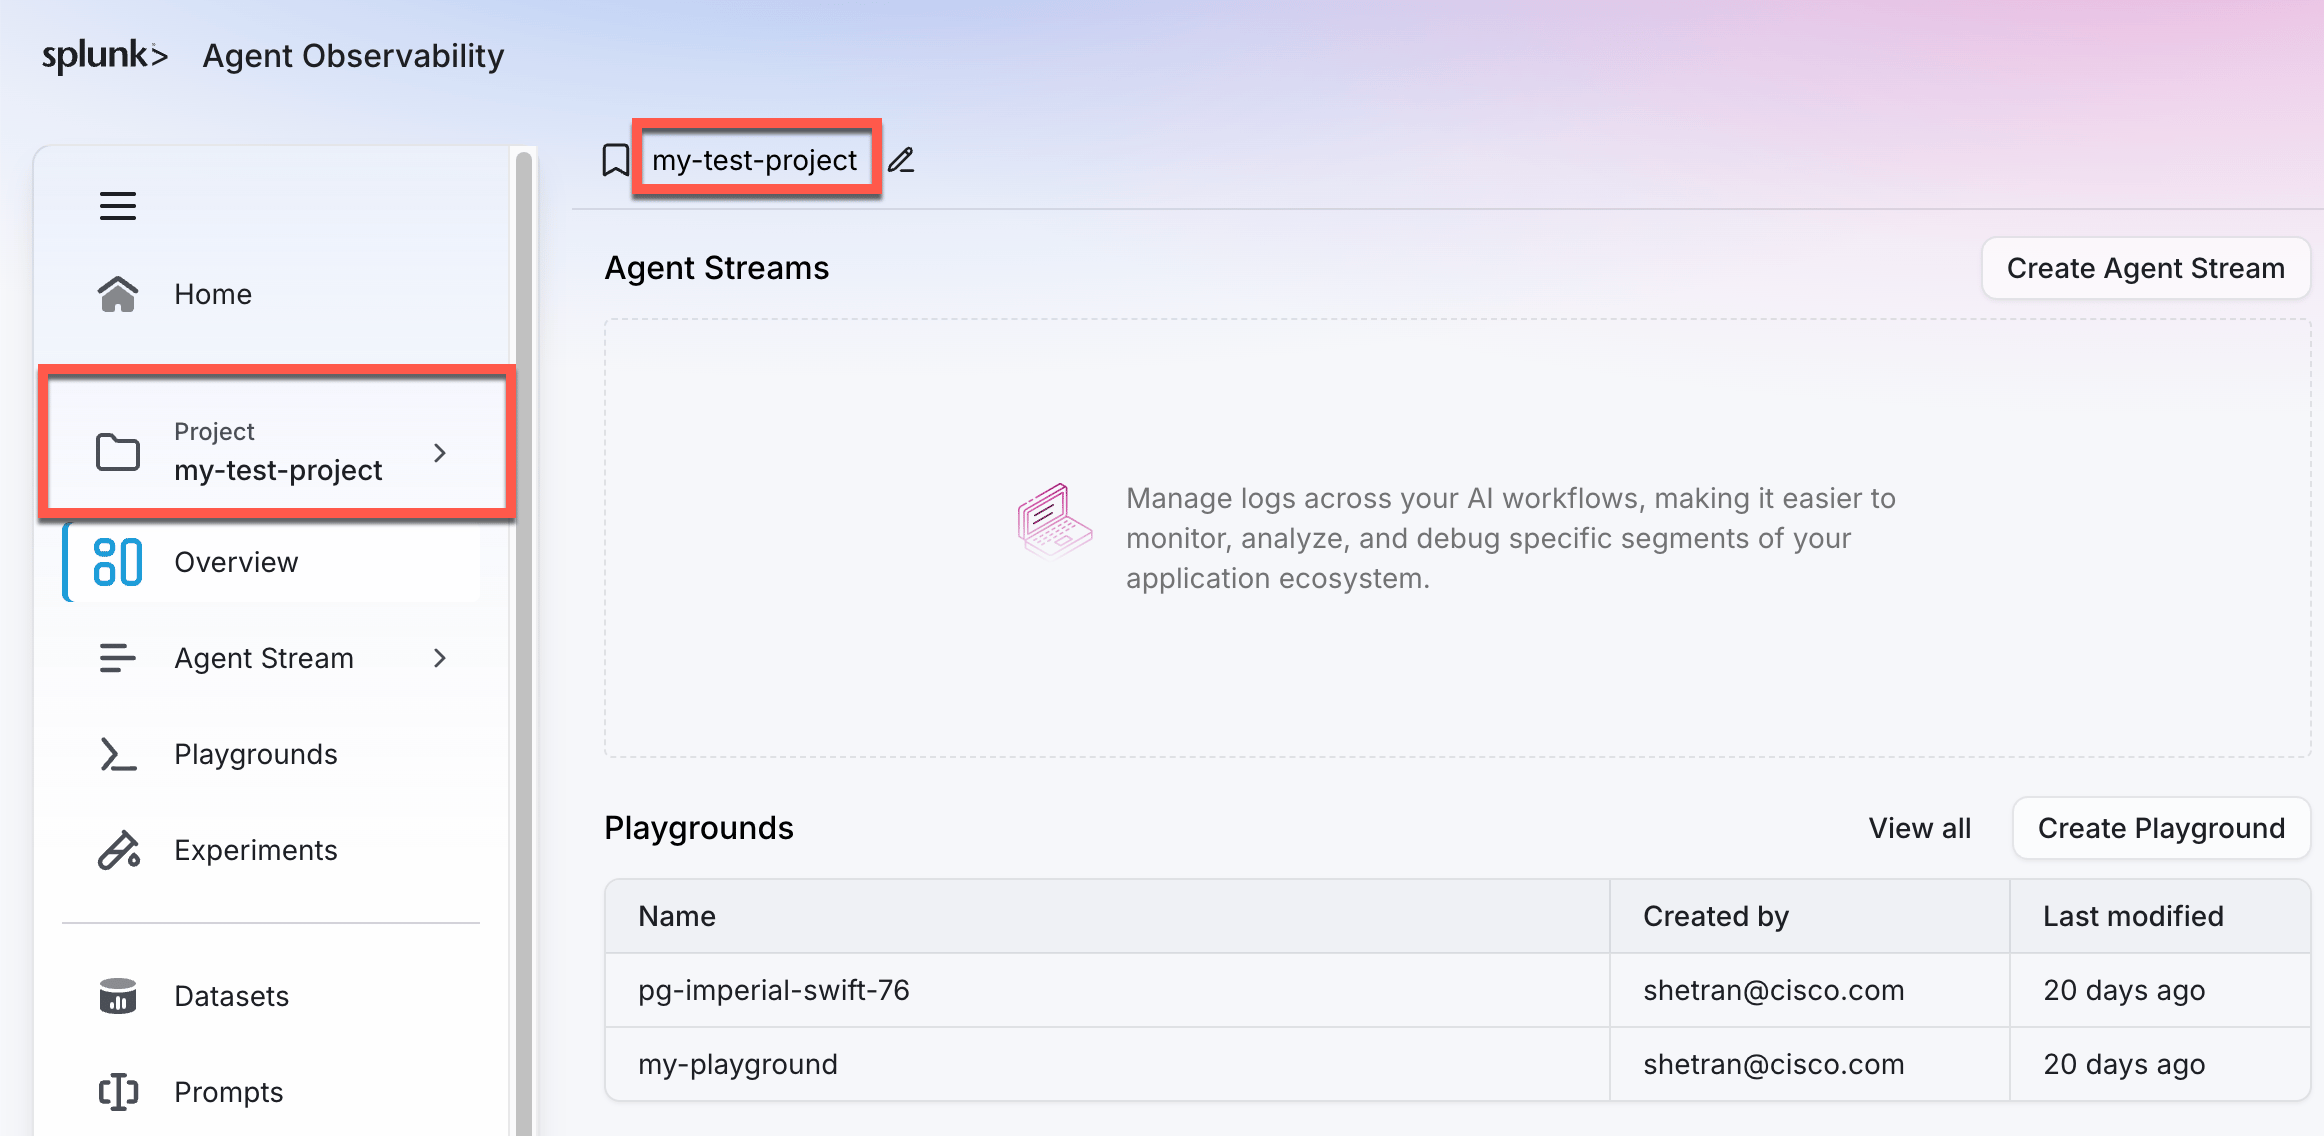Edit the project name using the pencil icon
2324x1136 pixels.
click(x=901, y=160)
